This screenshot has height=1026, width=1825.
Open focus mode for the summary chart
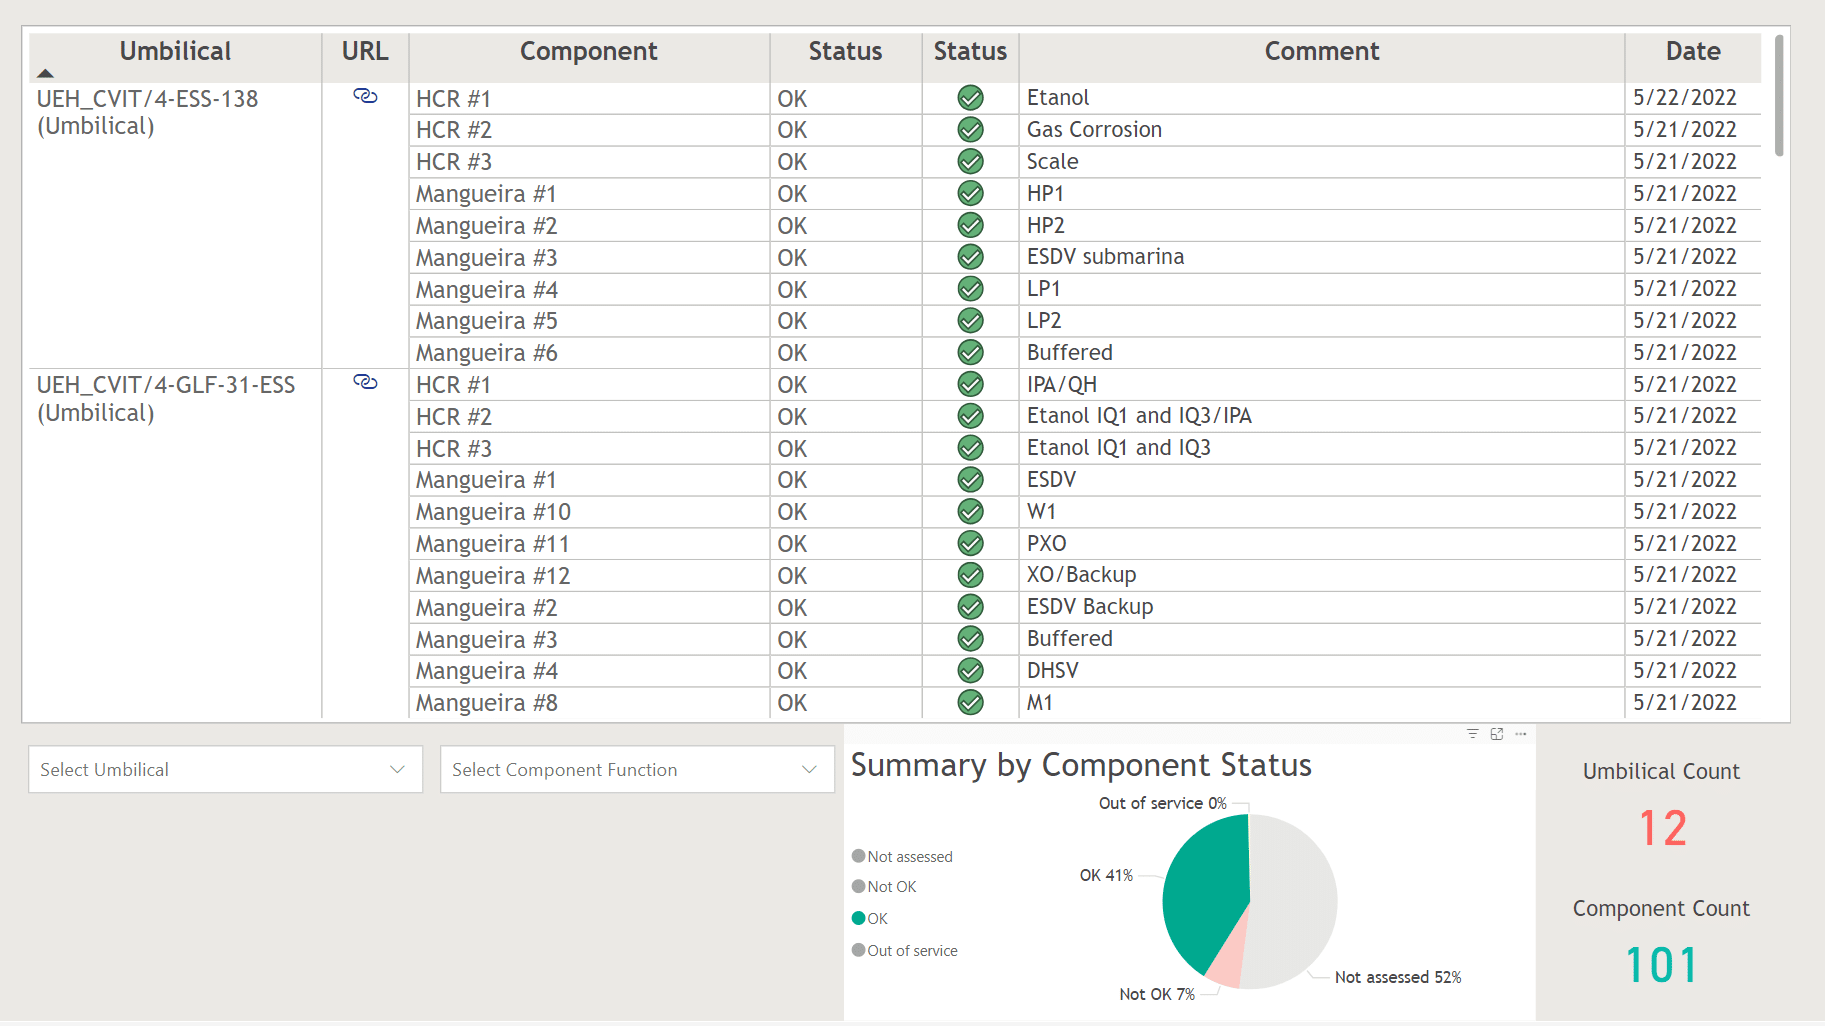(1497, 734)
